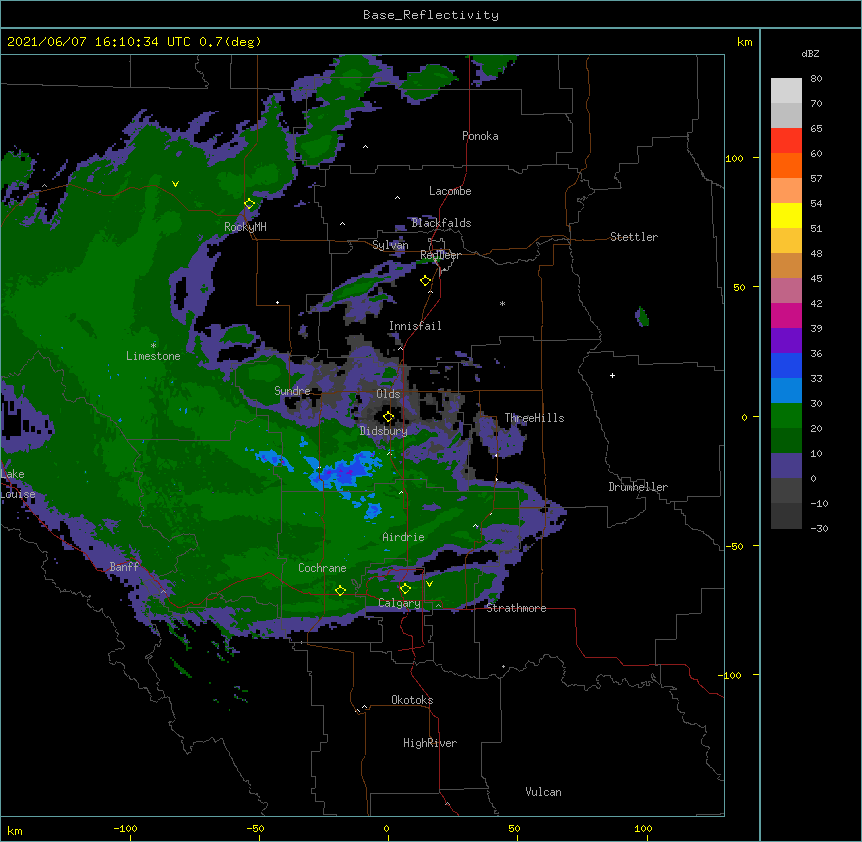862x842 pixels.
Task: Click the asterisk marker above Limestone
Action: coord(153,346)
